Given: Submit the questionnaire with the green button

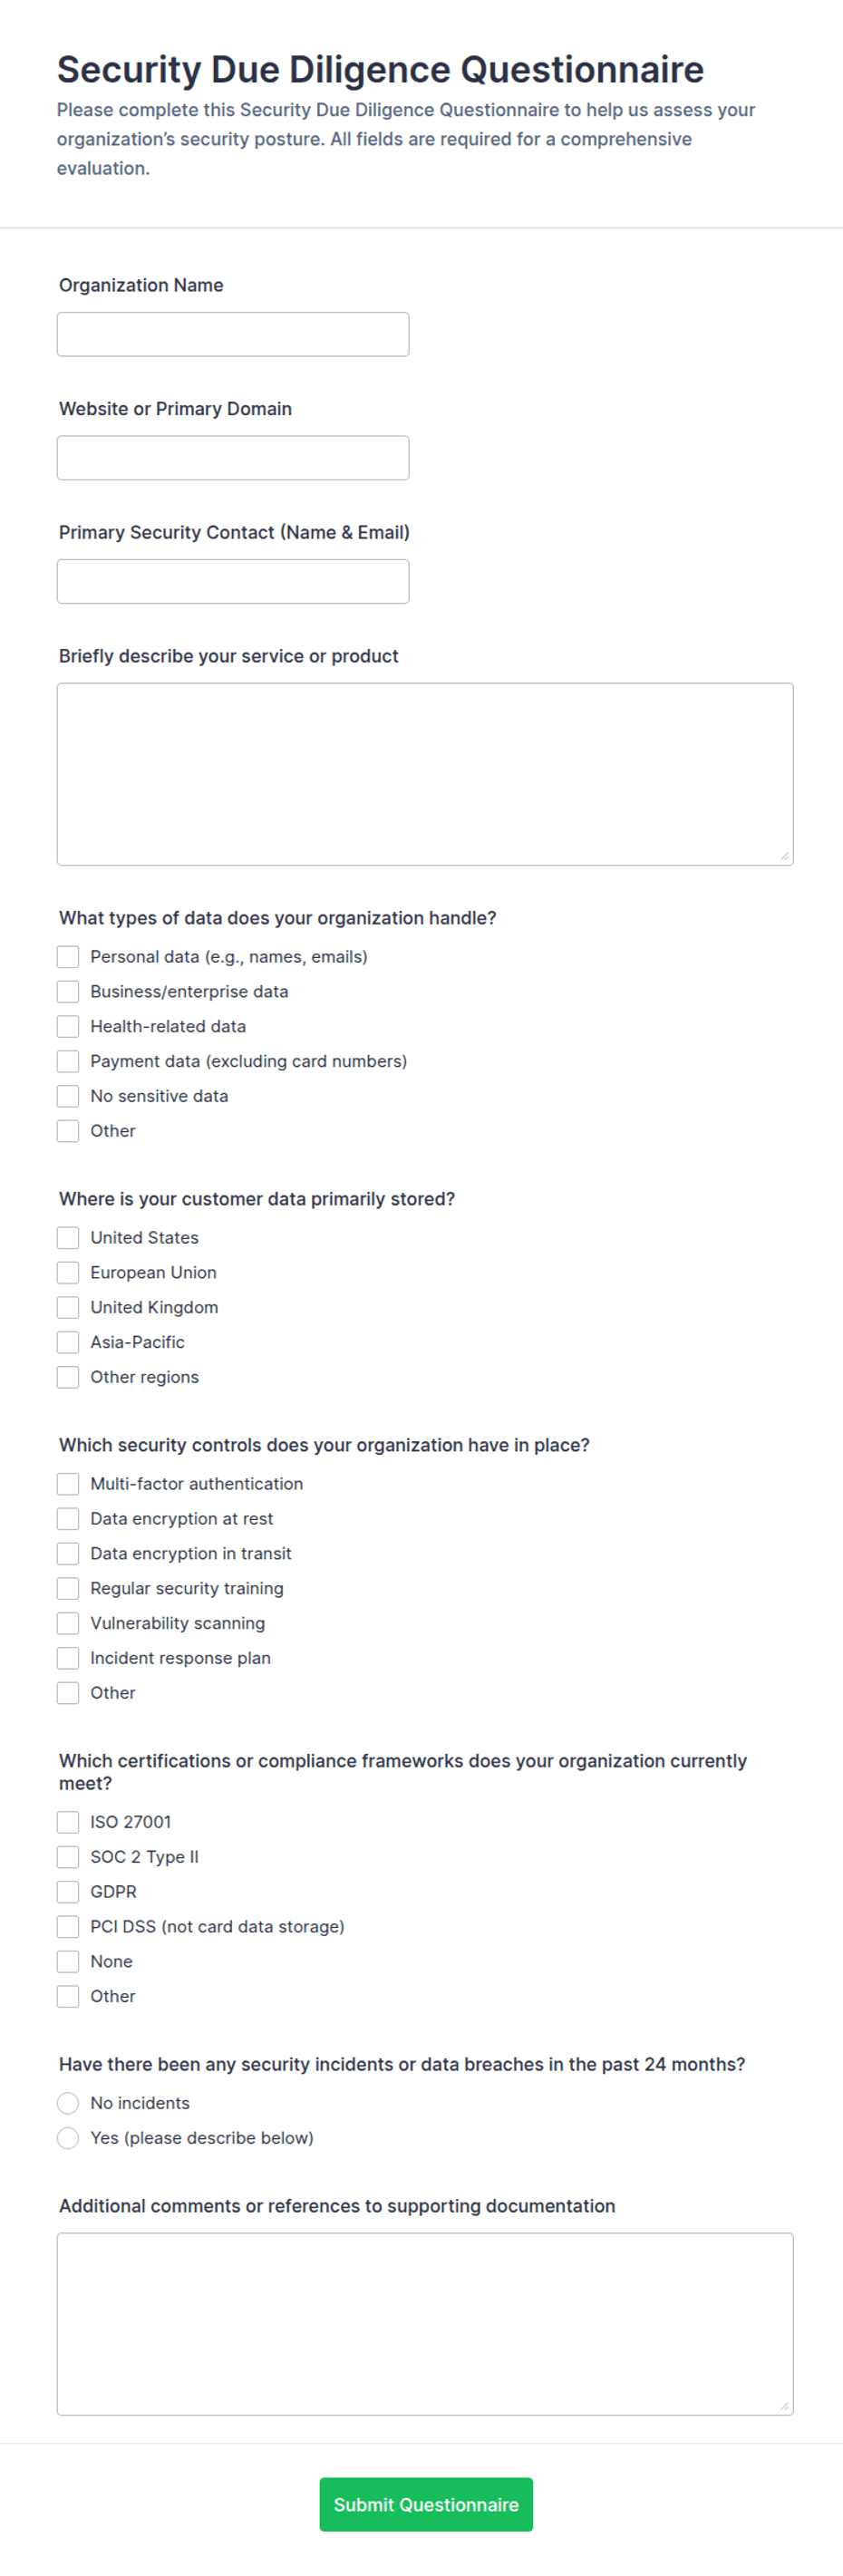Looking at the screenshot, I should pyautogui.click(x=426, y=2504).
